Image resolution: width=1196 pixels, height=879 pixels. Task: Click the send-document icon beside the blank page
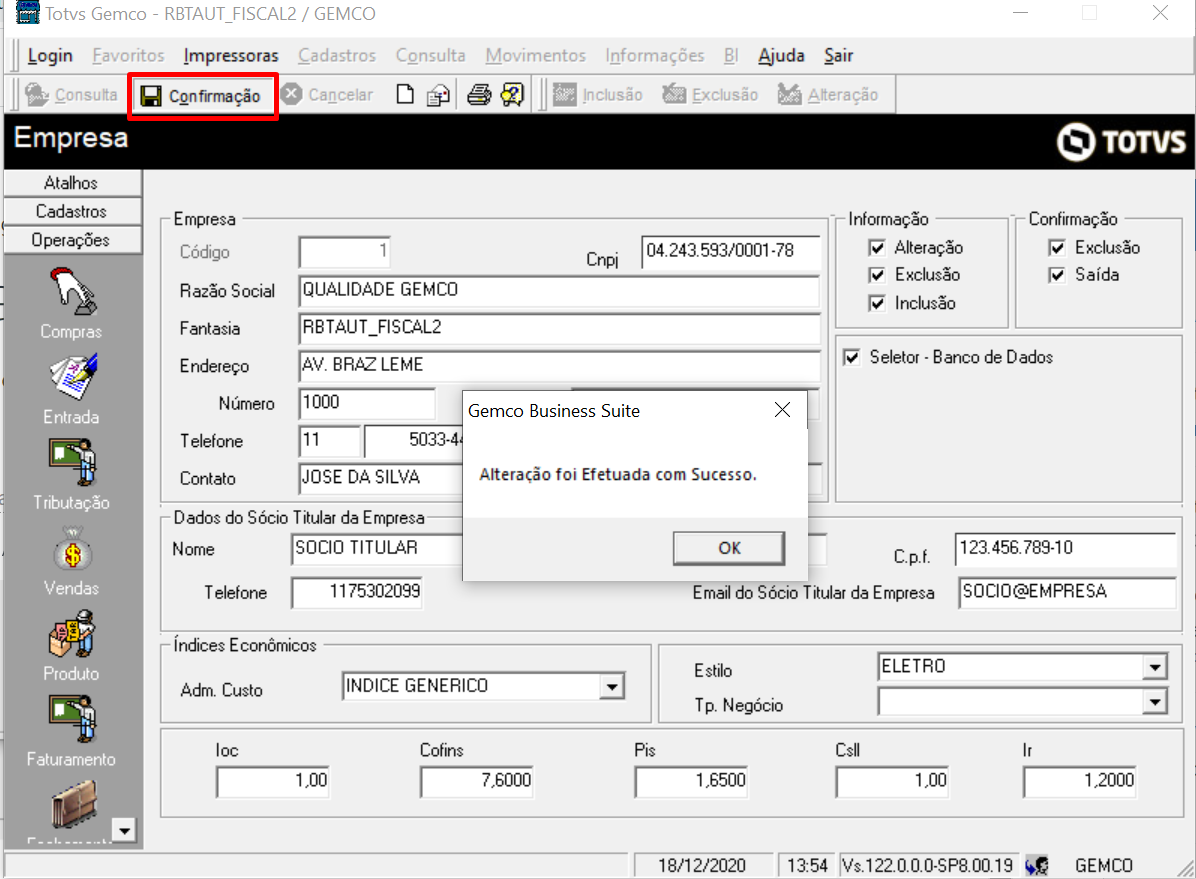click(439, 95)
